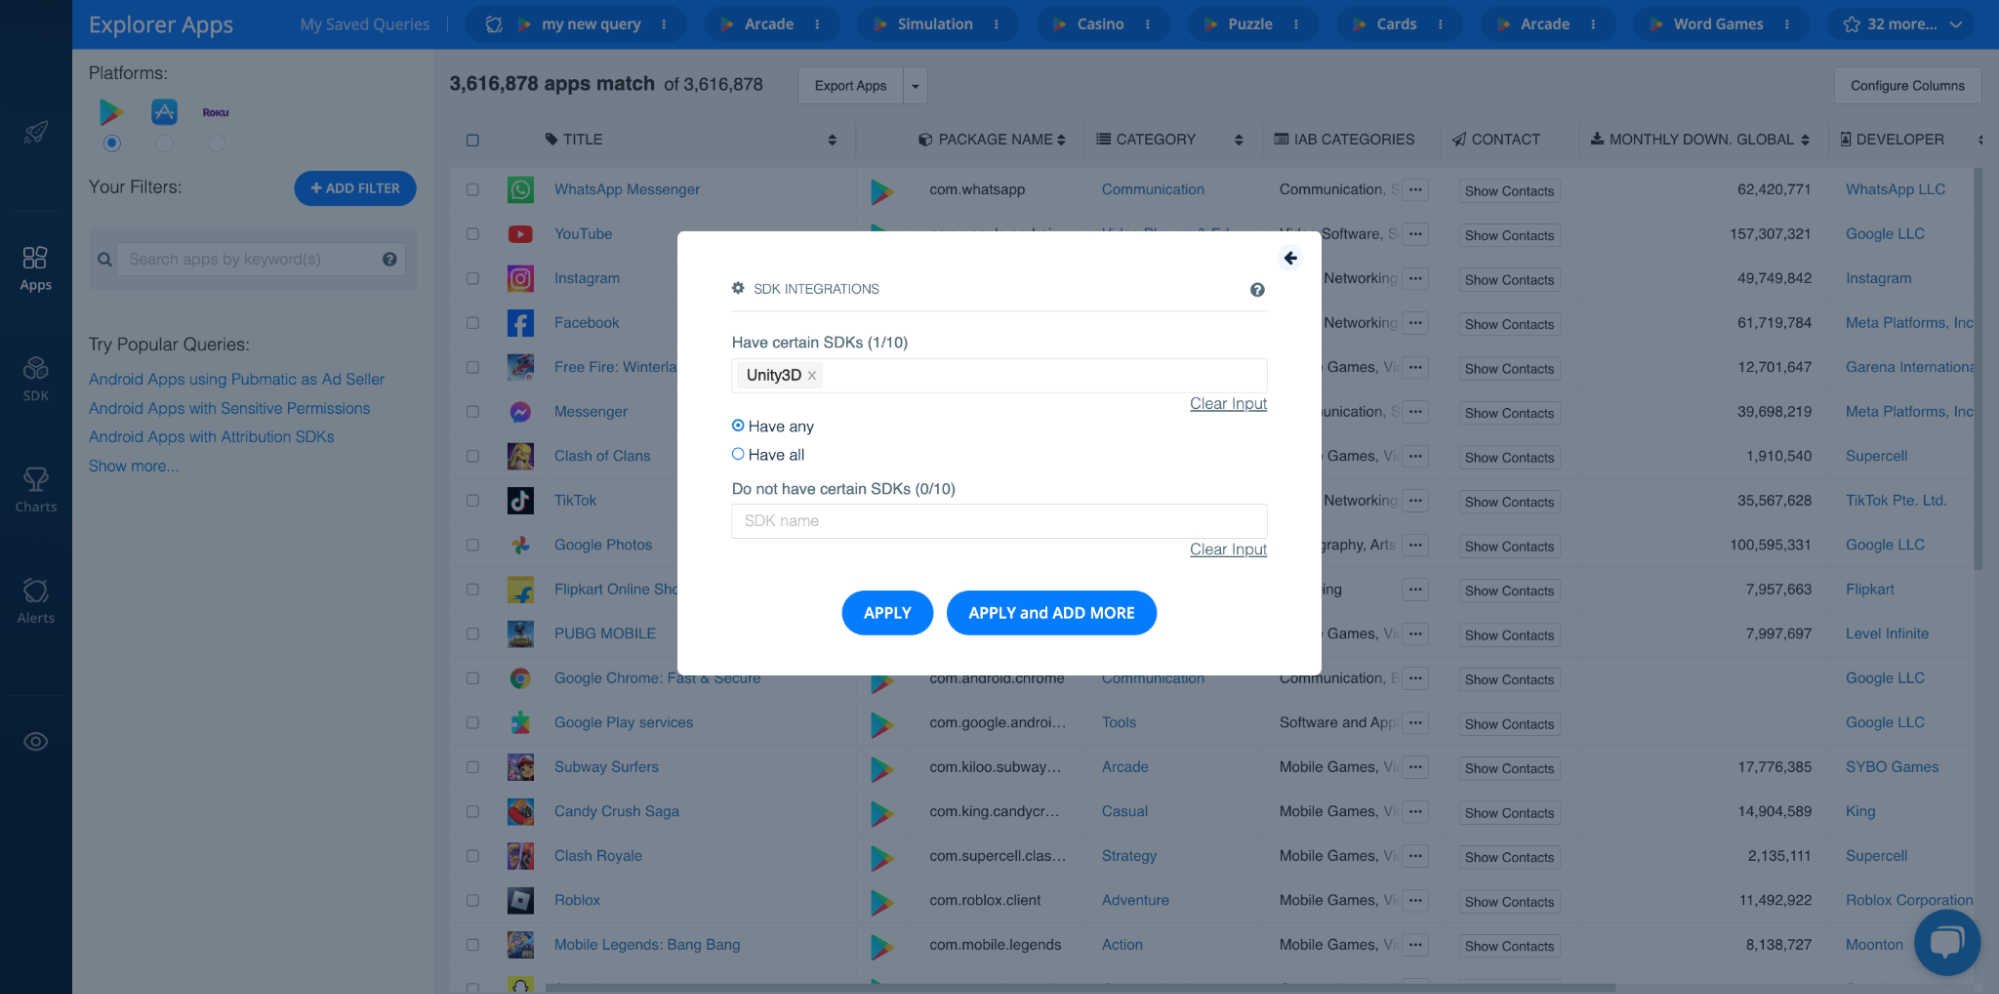The height and width of the screenshot is (994, 1999).
Task: Focus the excluded SDK name input field
Action: [x=999, y=521]
